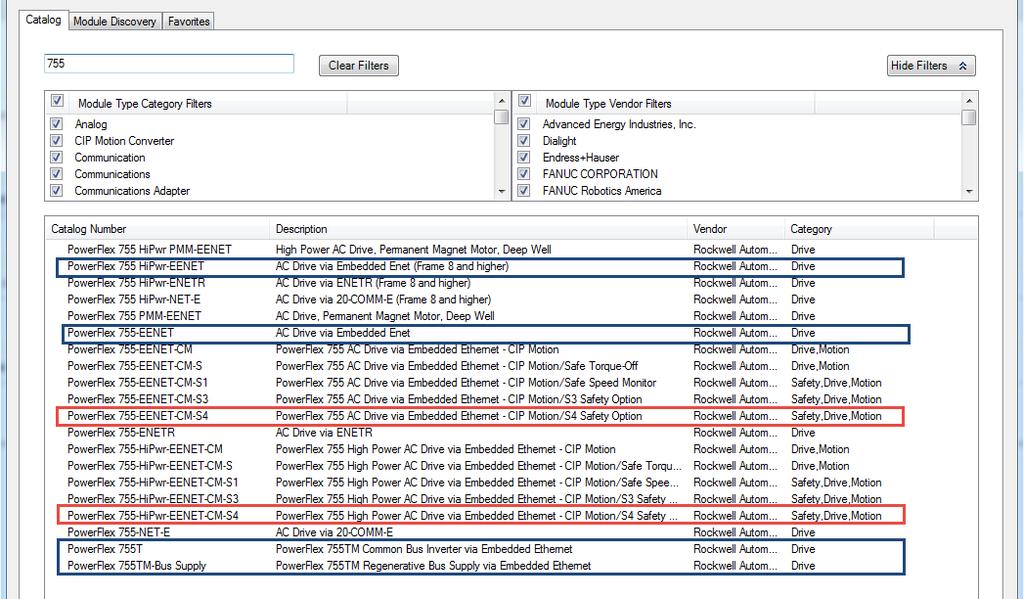Image resolution: width=1024 pixels, height=599 pixels.
Task: Sort by the Category column header
Action: [x=859, y=229]
